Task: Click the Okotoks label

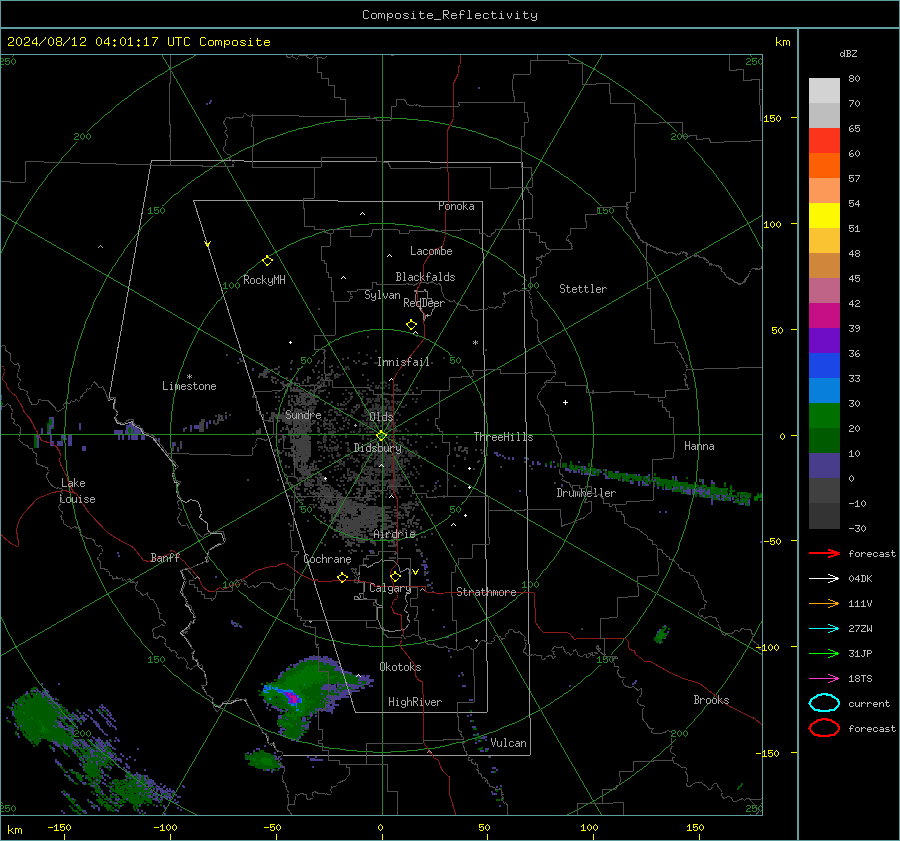Action: (x=400, y=667)
